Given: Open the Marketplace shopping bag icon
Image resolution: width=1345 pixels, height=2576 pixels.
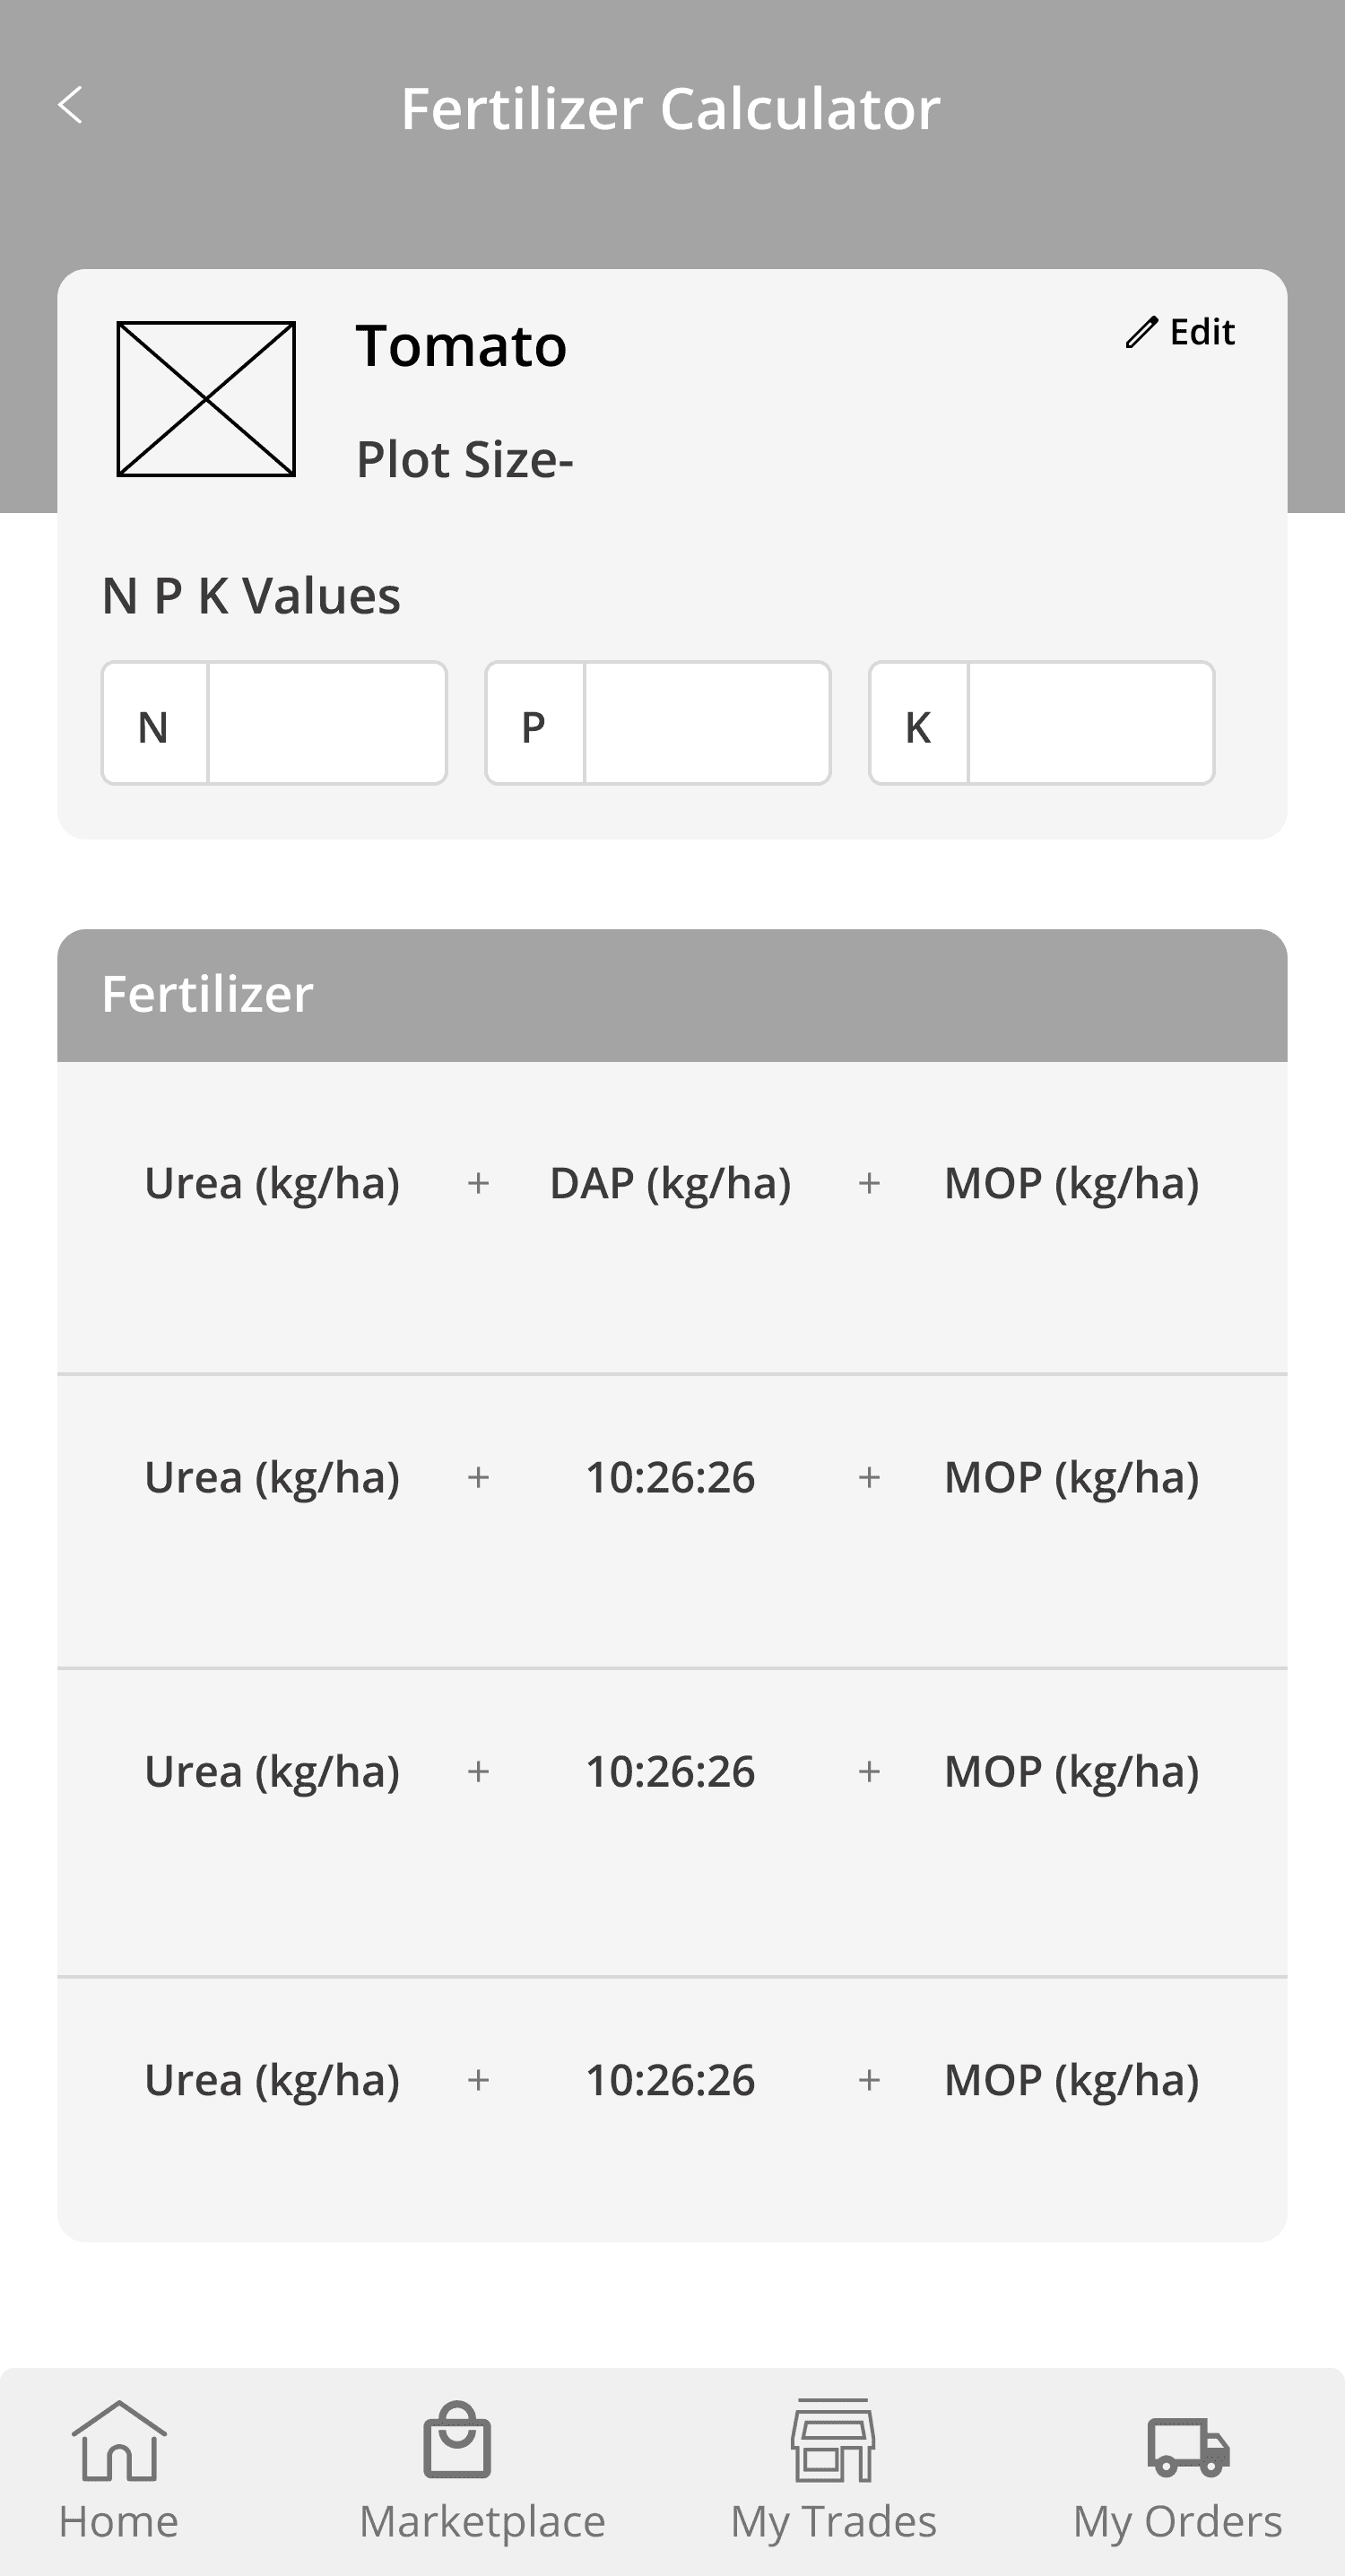Looking at the screenshot, I should click(457, 2440).
